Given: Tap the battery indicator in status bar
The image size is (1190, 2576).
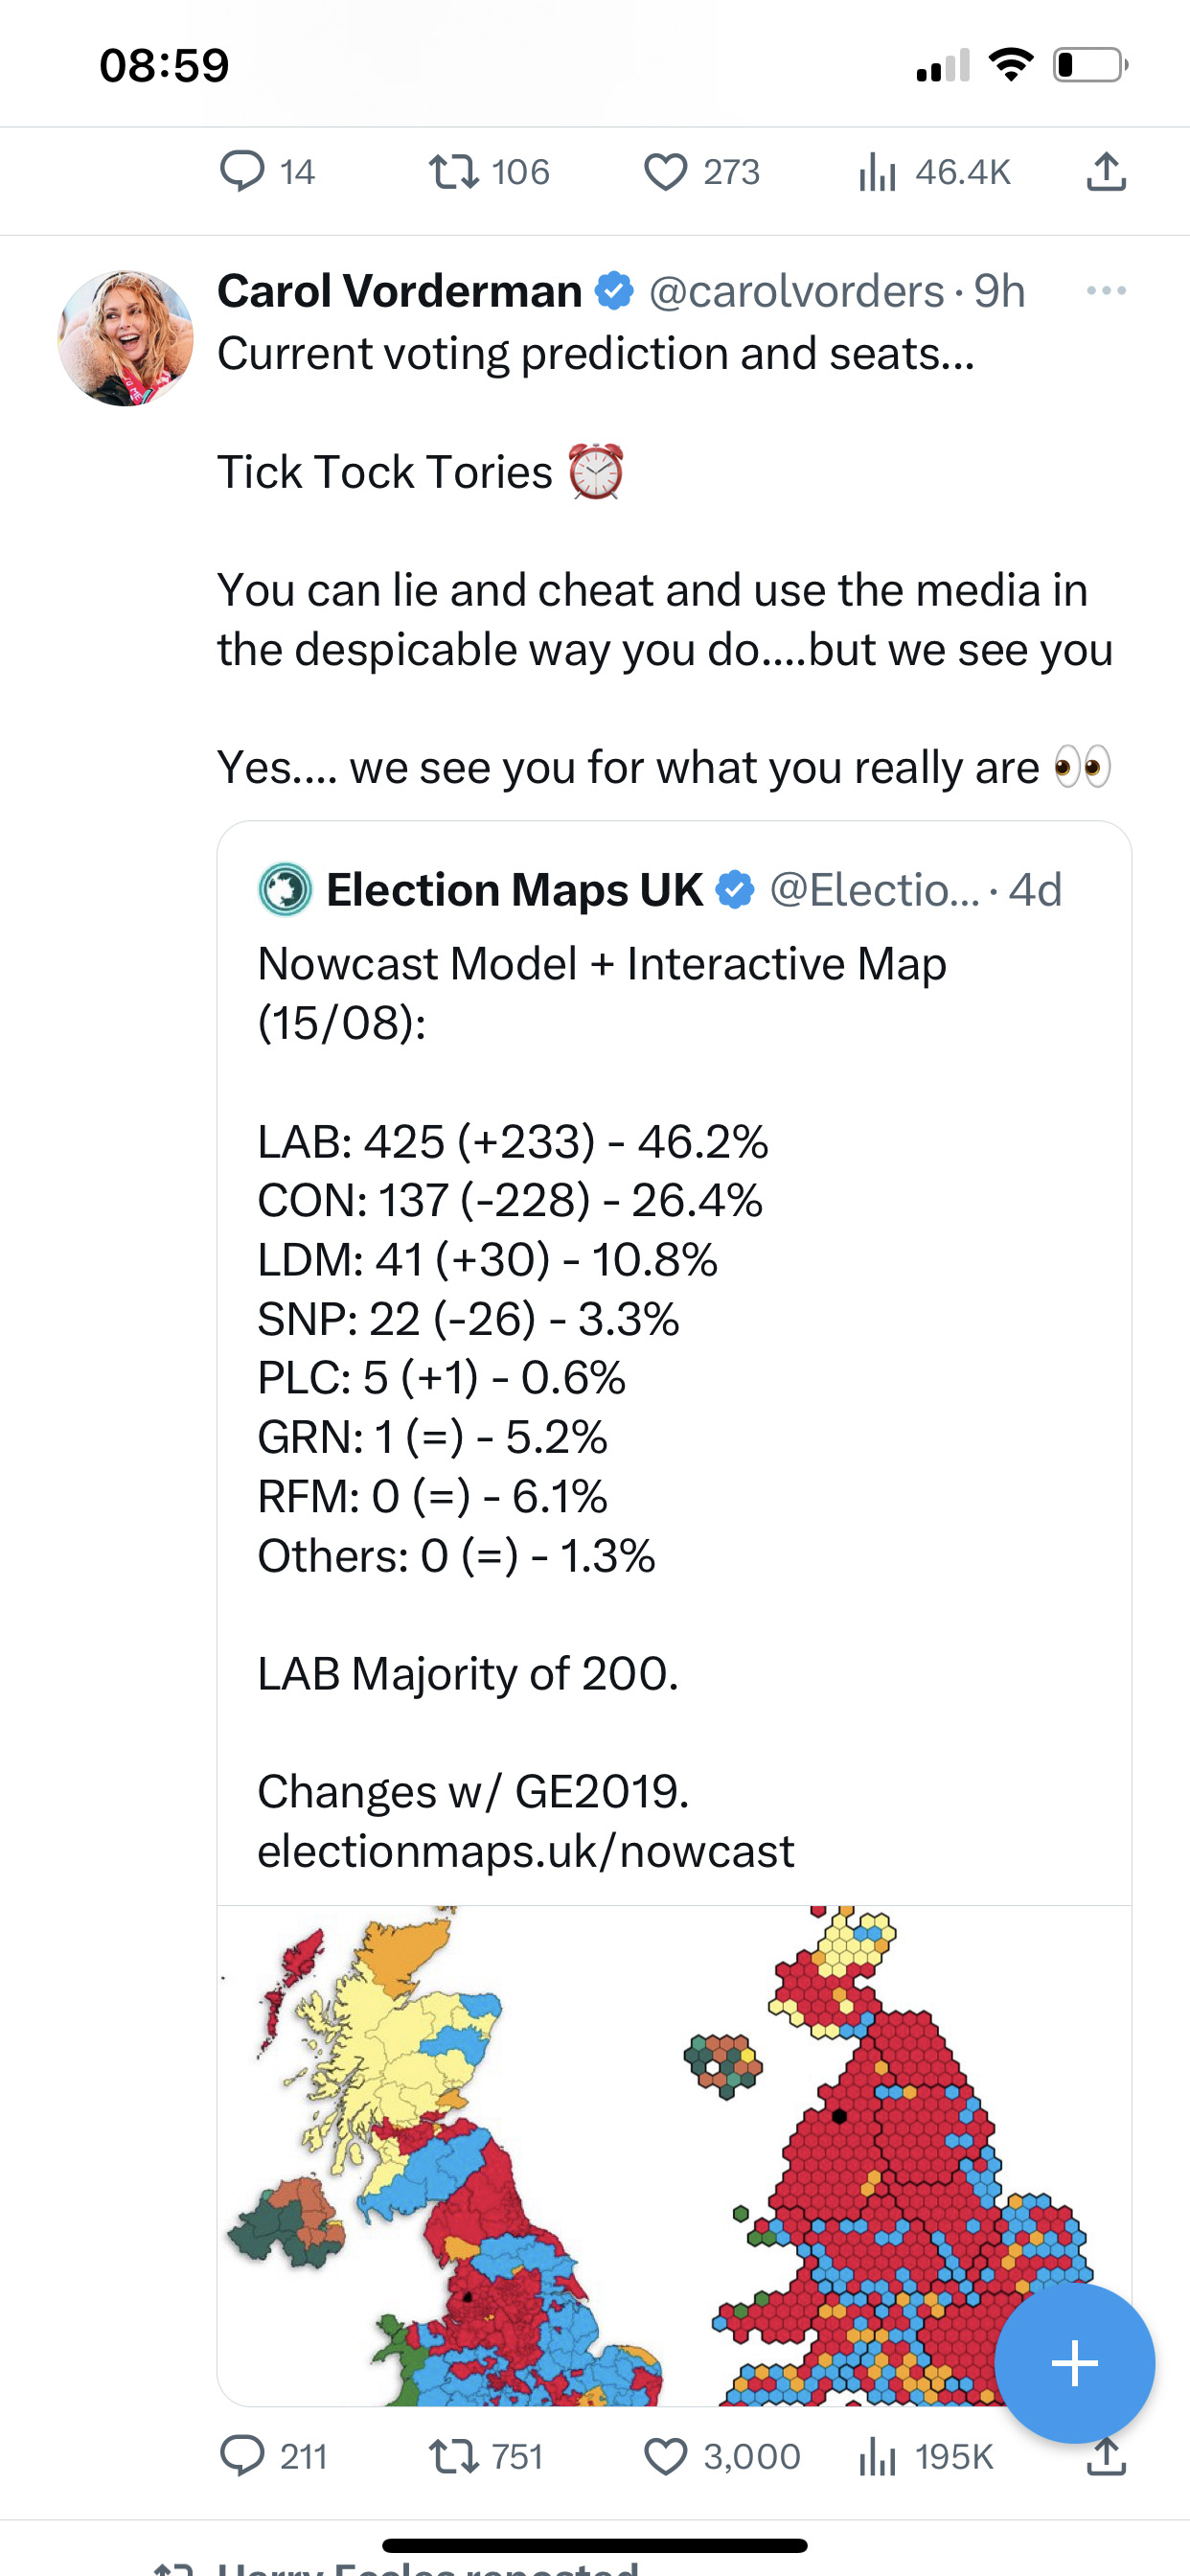Looking at the screenshot, I should [x=1090, y=65].
